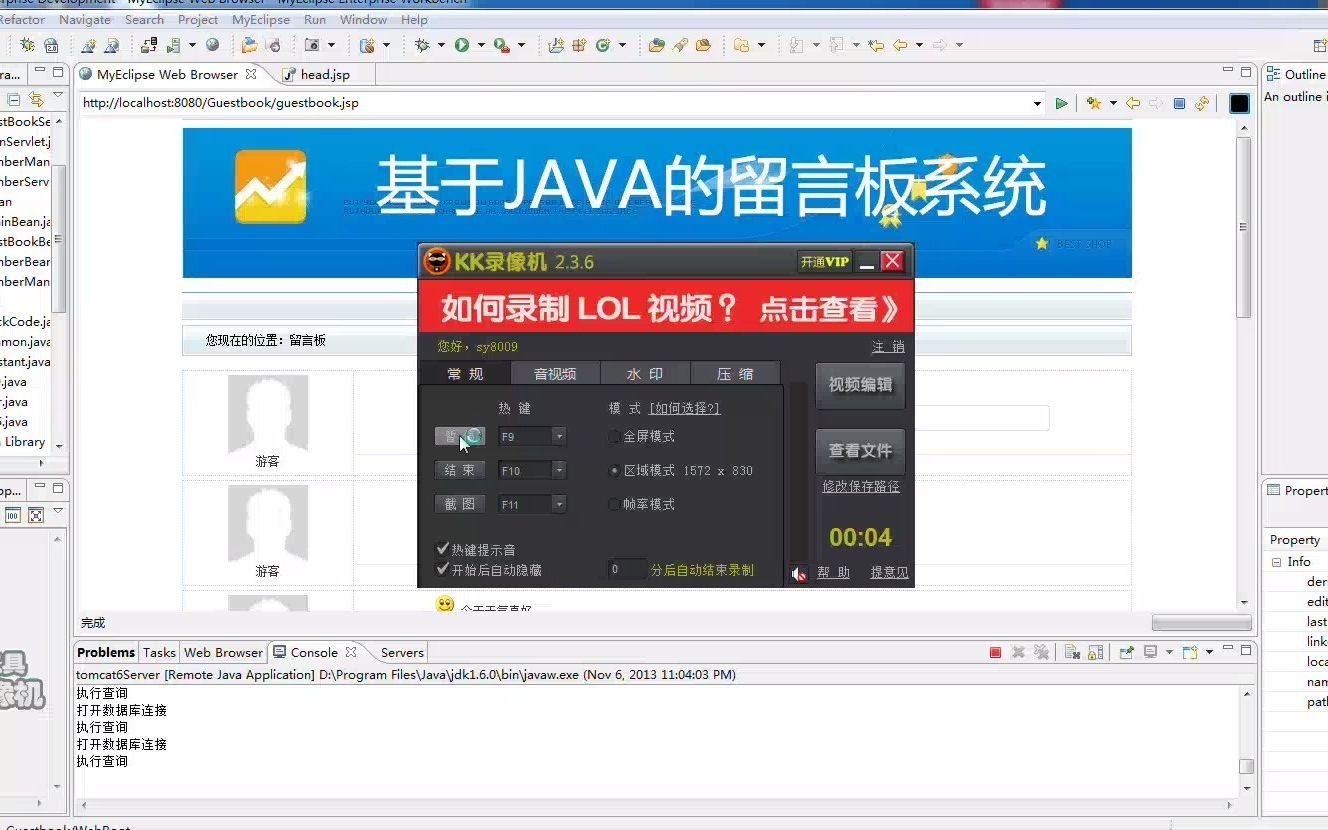1328x830 pixels.
Task: Click the Outline view icon
Action: point(1274,74)
